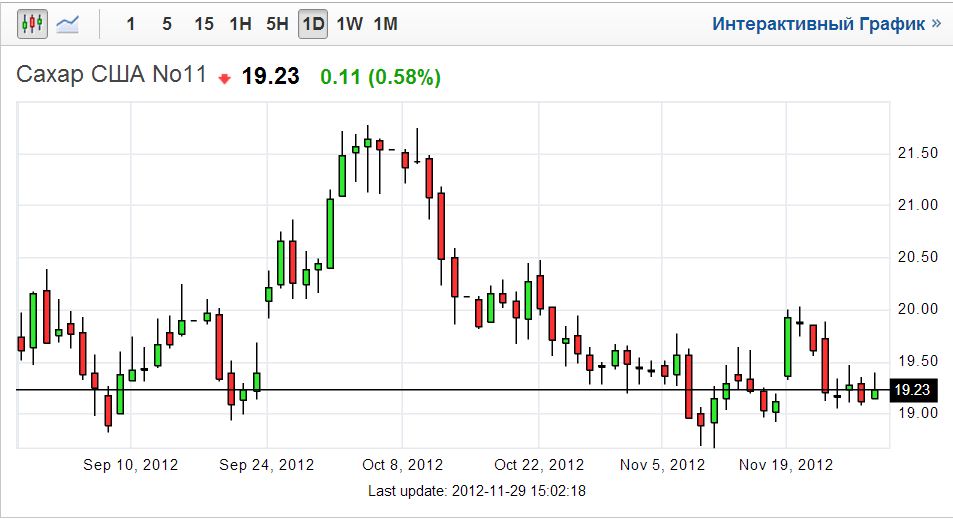953x519 pixels.
Task: Click the 19.23 price value in header
Action: (x=270, y=77)
